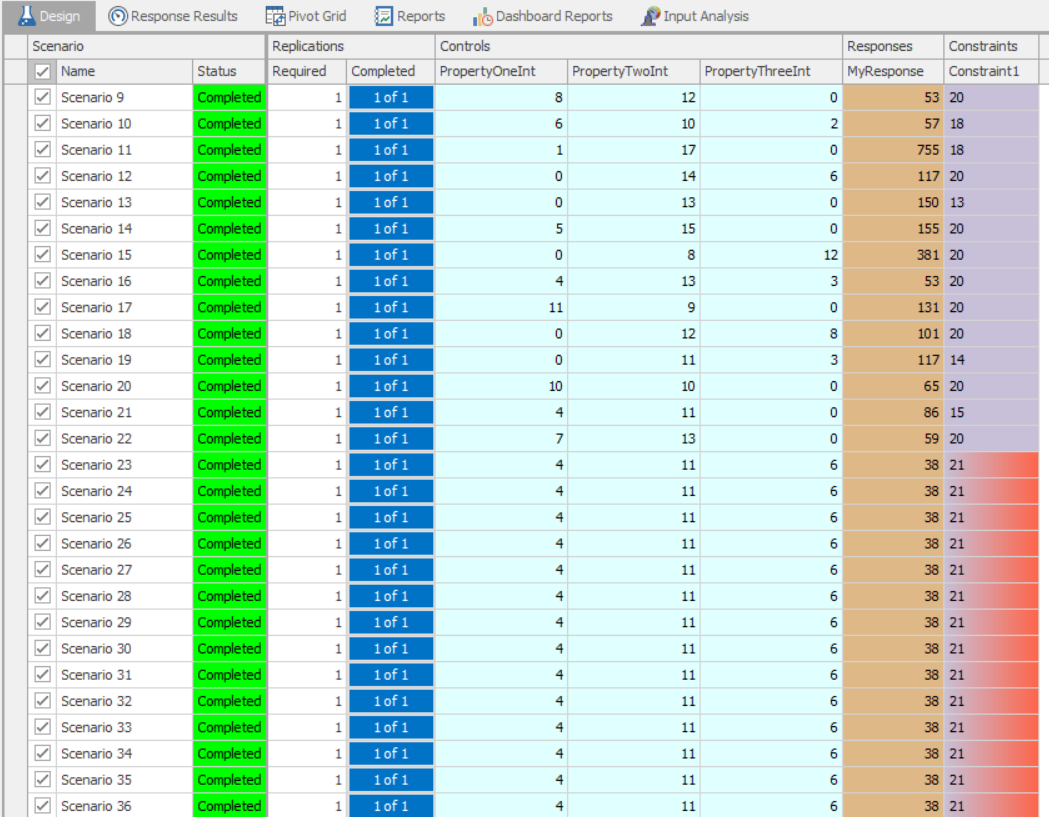Click Scenario 33 Completed status cell

click(x=229, y=727)
